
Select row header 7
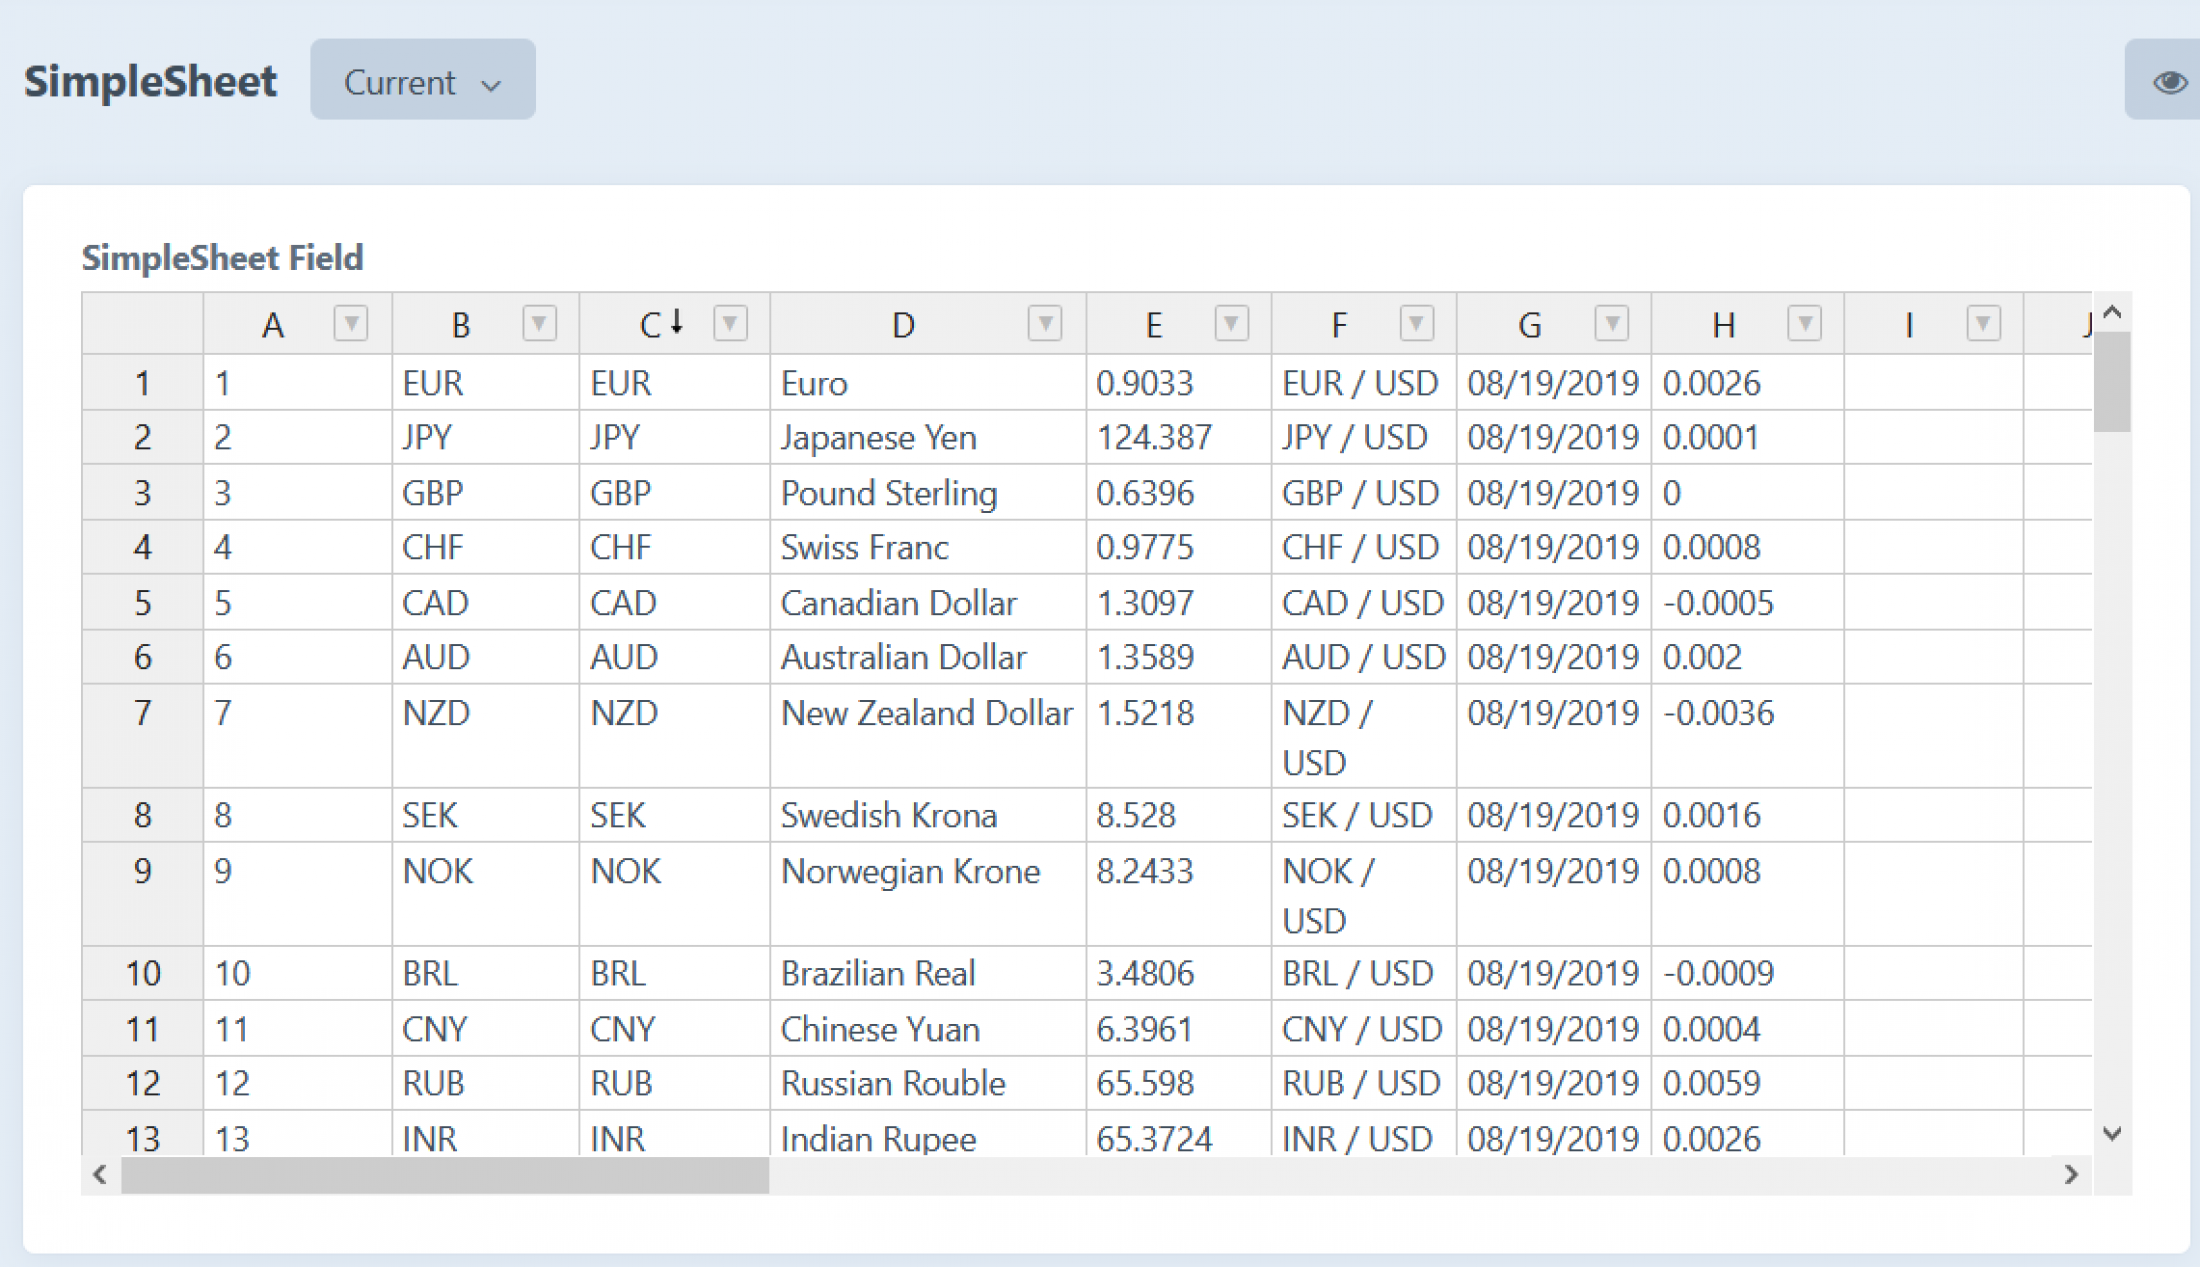[143, 736]
